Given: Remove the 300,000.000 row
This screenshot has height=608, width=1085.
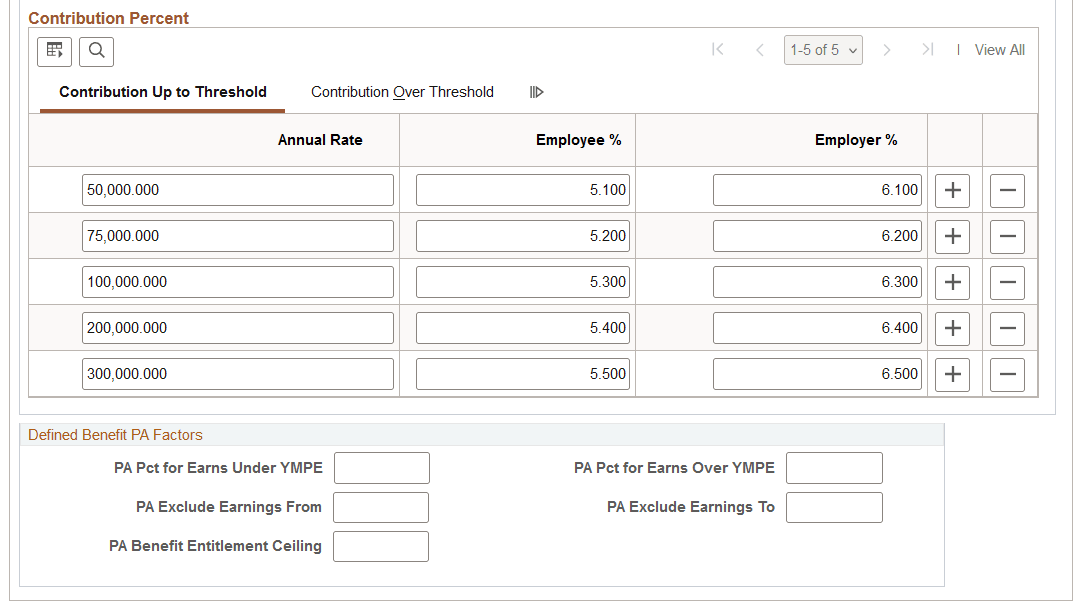Looking at the screenshot, I should [1007, 374].
